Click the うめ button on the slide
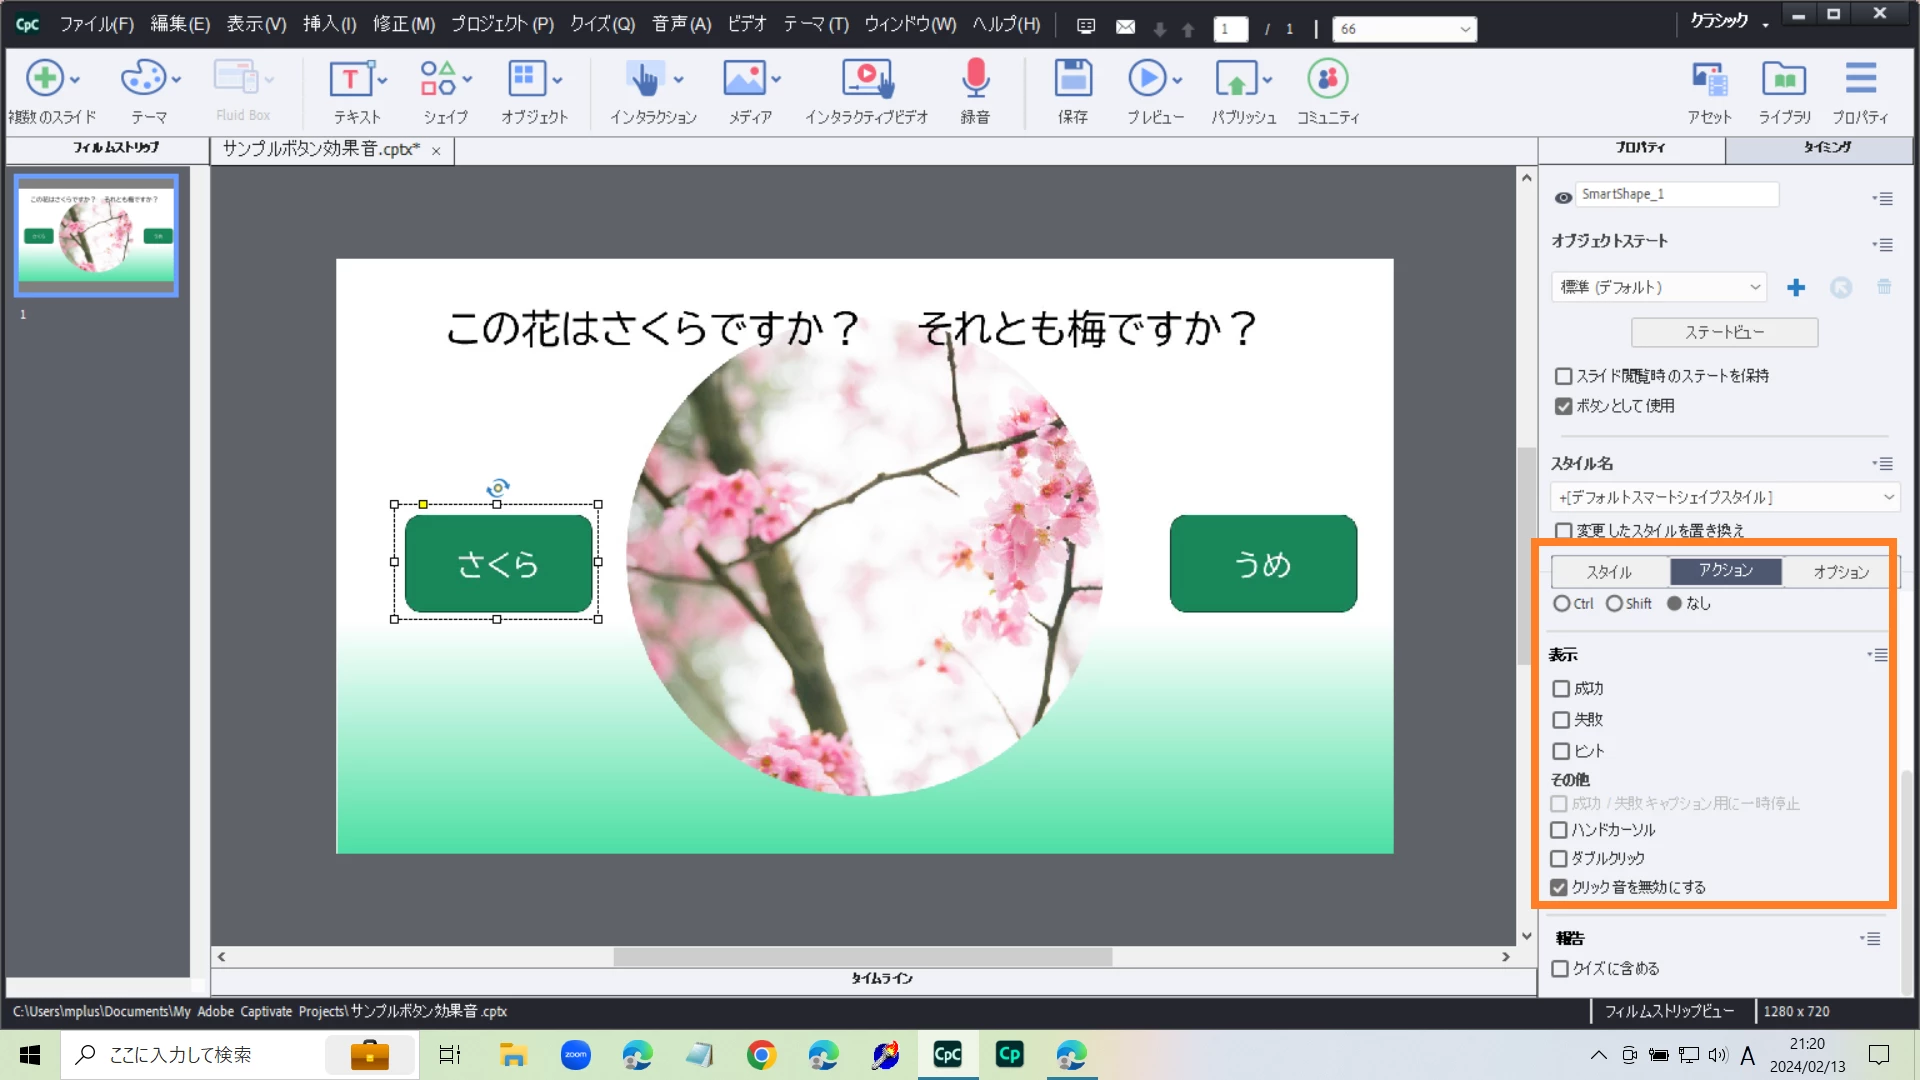This screenshot has width=1920, height=1080. 1263,564
